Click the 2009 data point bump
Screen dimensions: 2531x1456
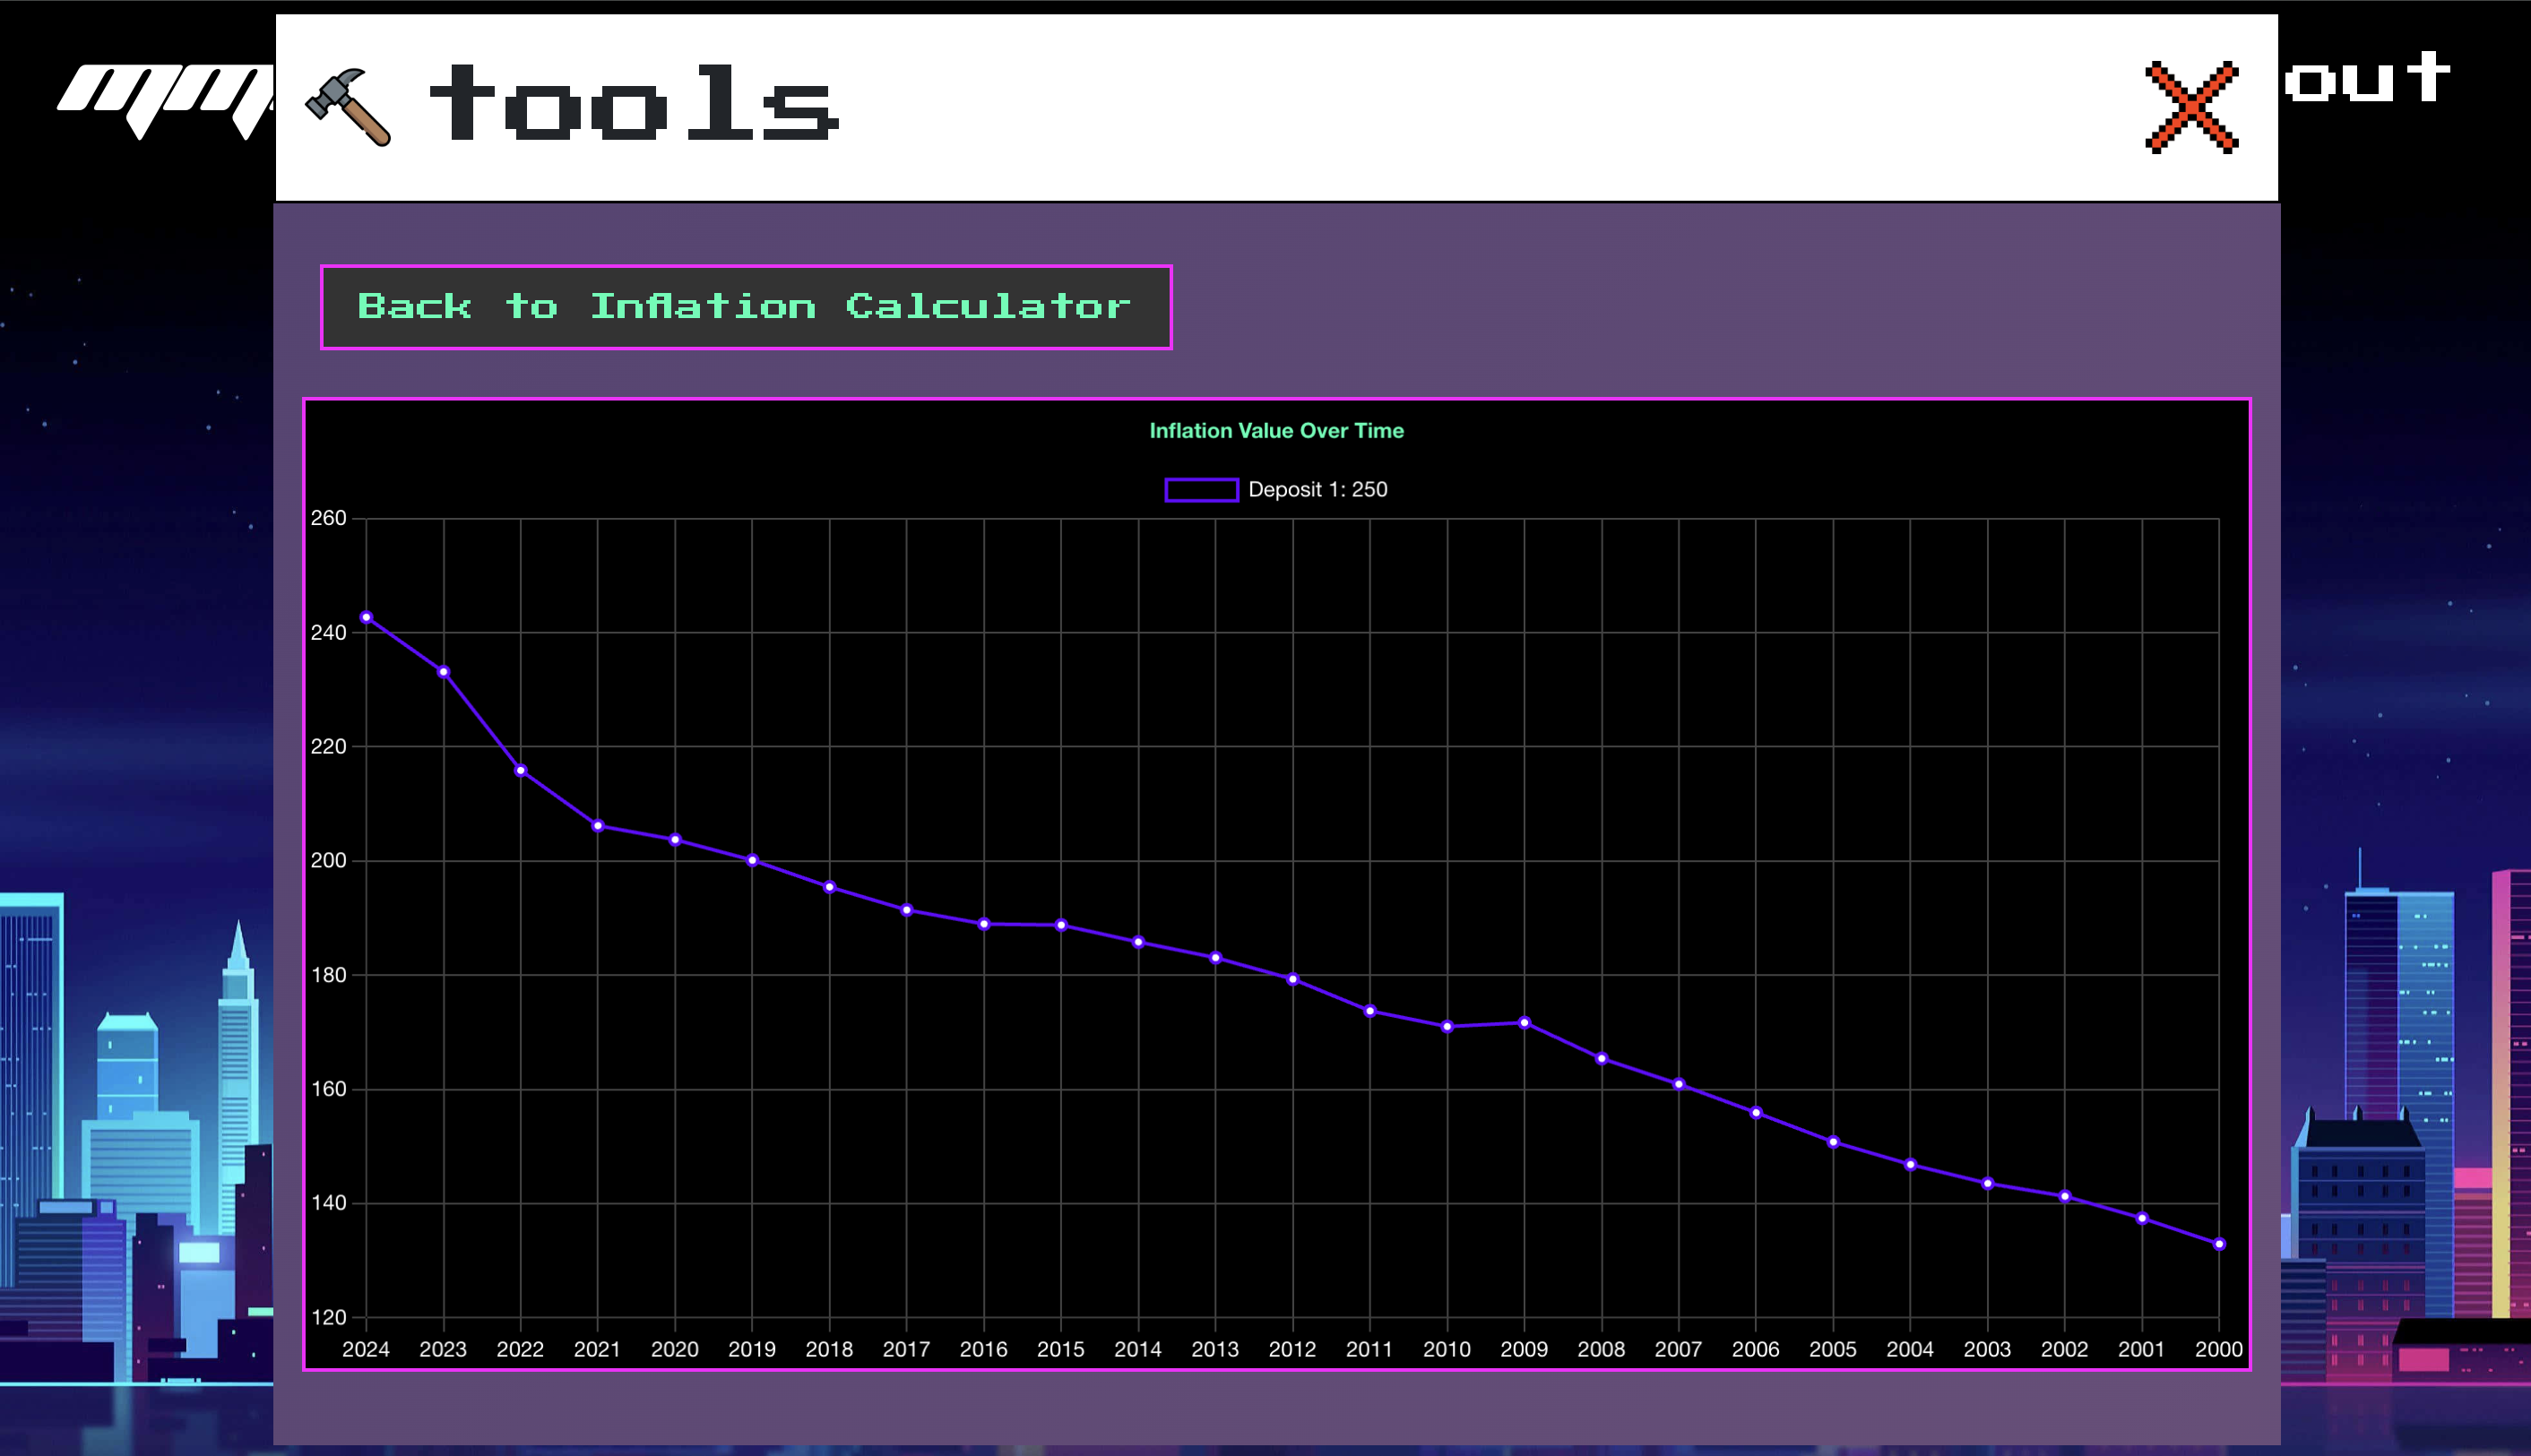point(1524,1022)
